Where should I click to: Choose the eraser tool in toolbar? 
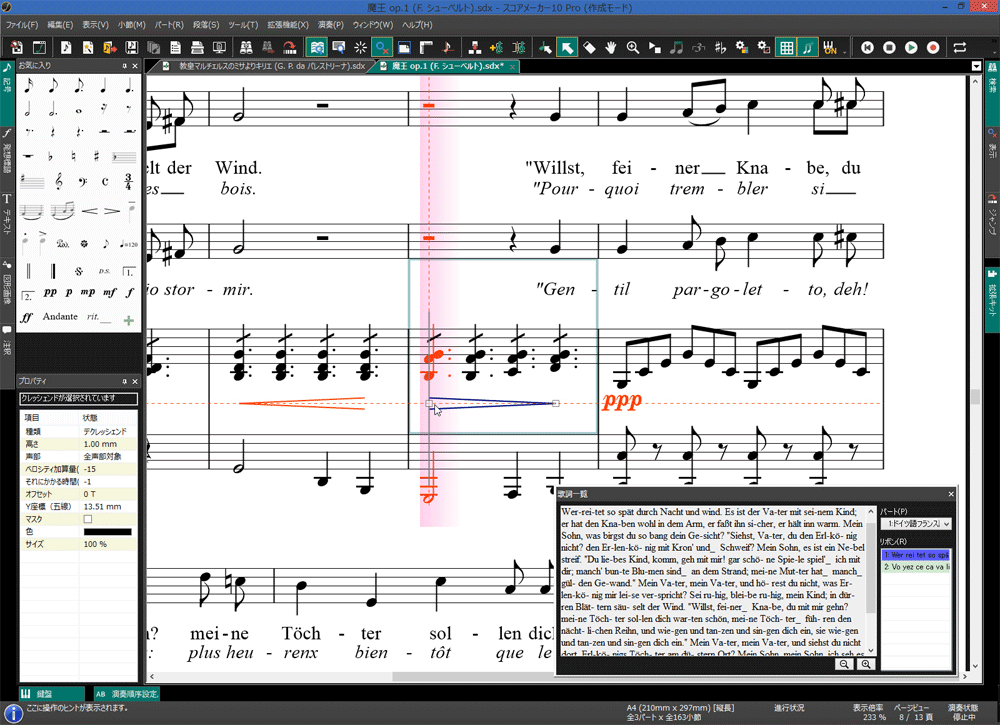coord(589,47)
